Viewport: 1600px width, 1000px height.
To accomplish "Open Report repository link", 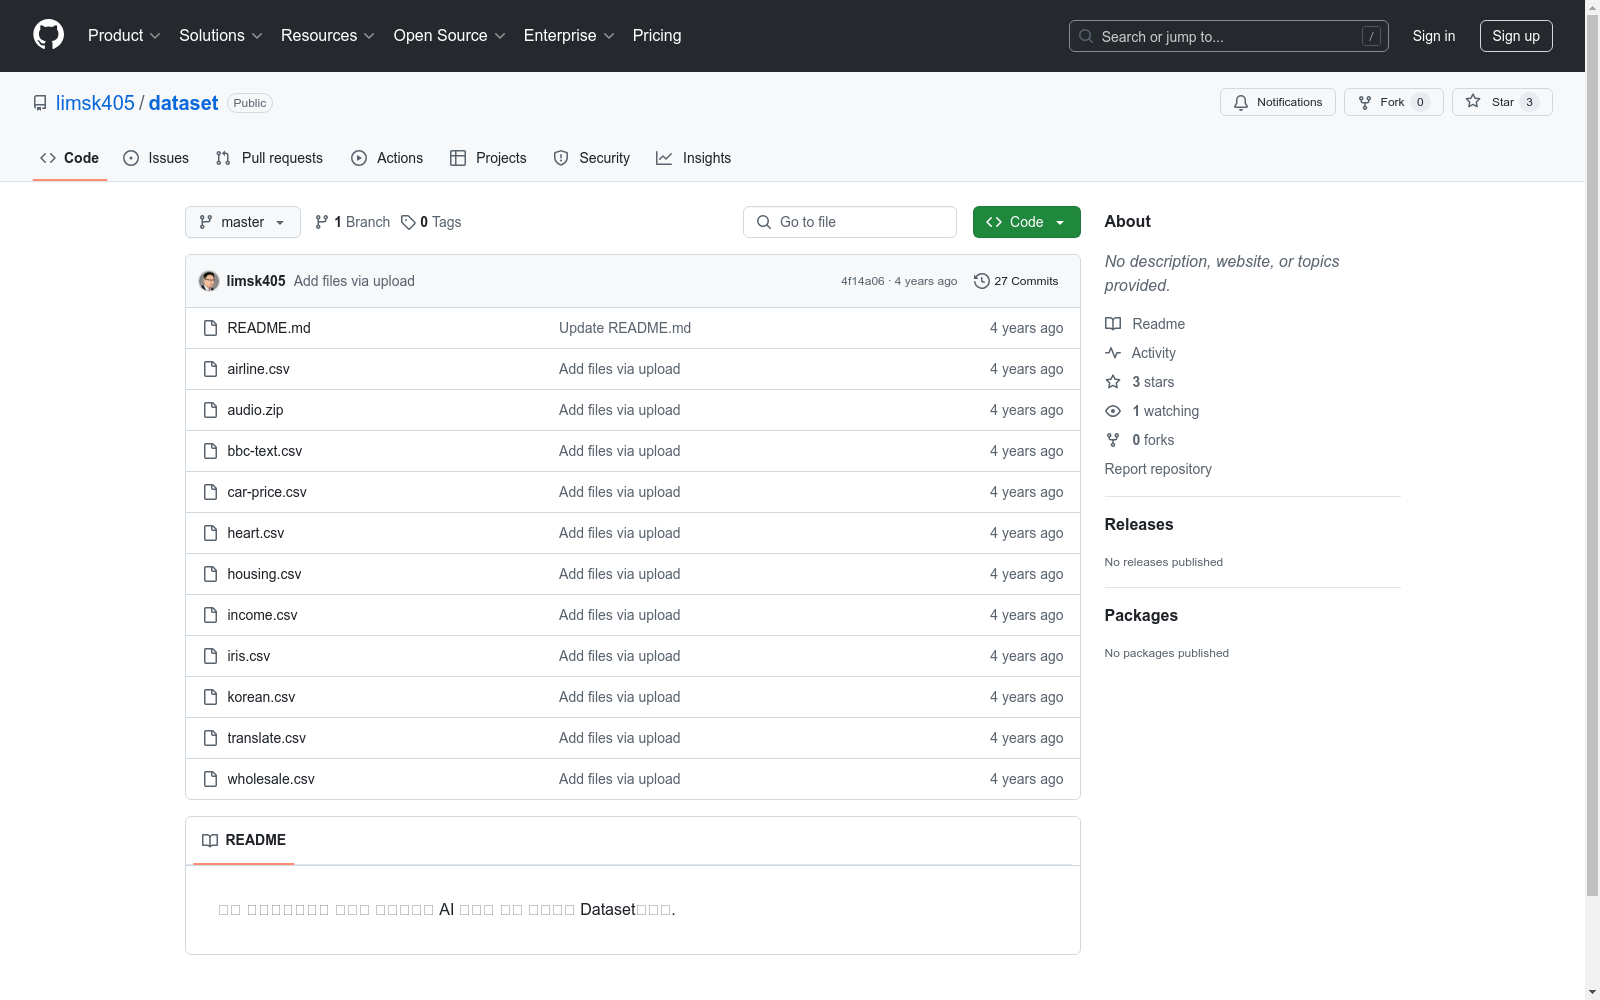I will tap(1158, 469).
